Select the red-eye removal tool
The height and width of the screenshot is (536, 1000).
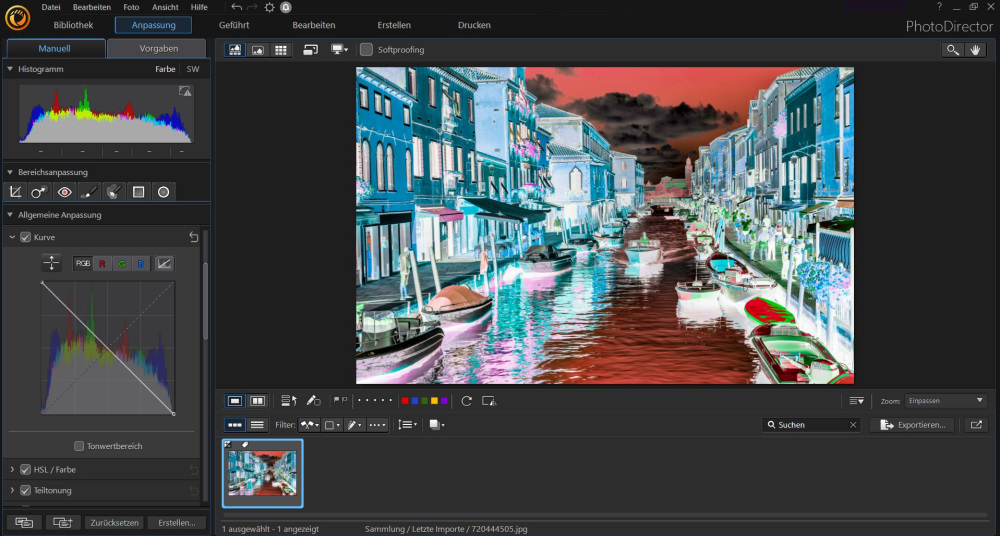[64, 191]
